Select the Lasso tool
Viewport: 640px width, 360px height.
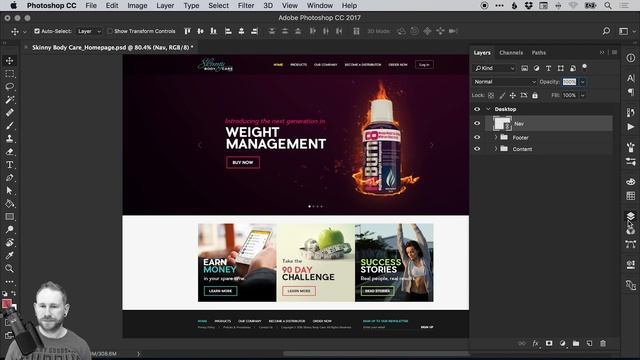click(x=9, y=87)
